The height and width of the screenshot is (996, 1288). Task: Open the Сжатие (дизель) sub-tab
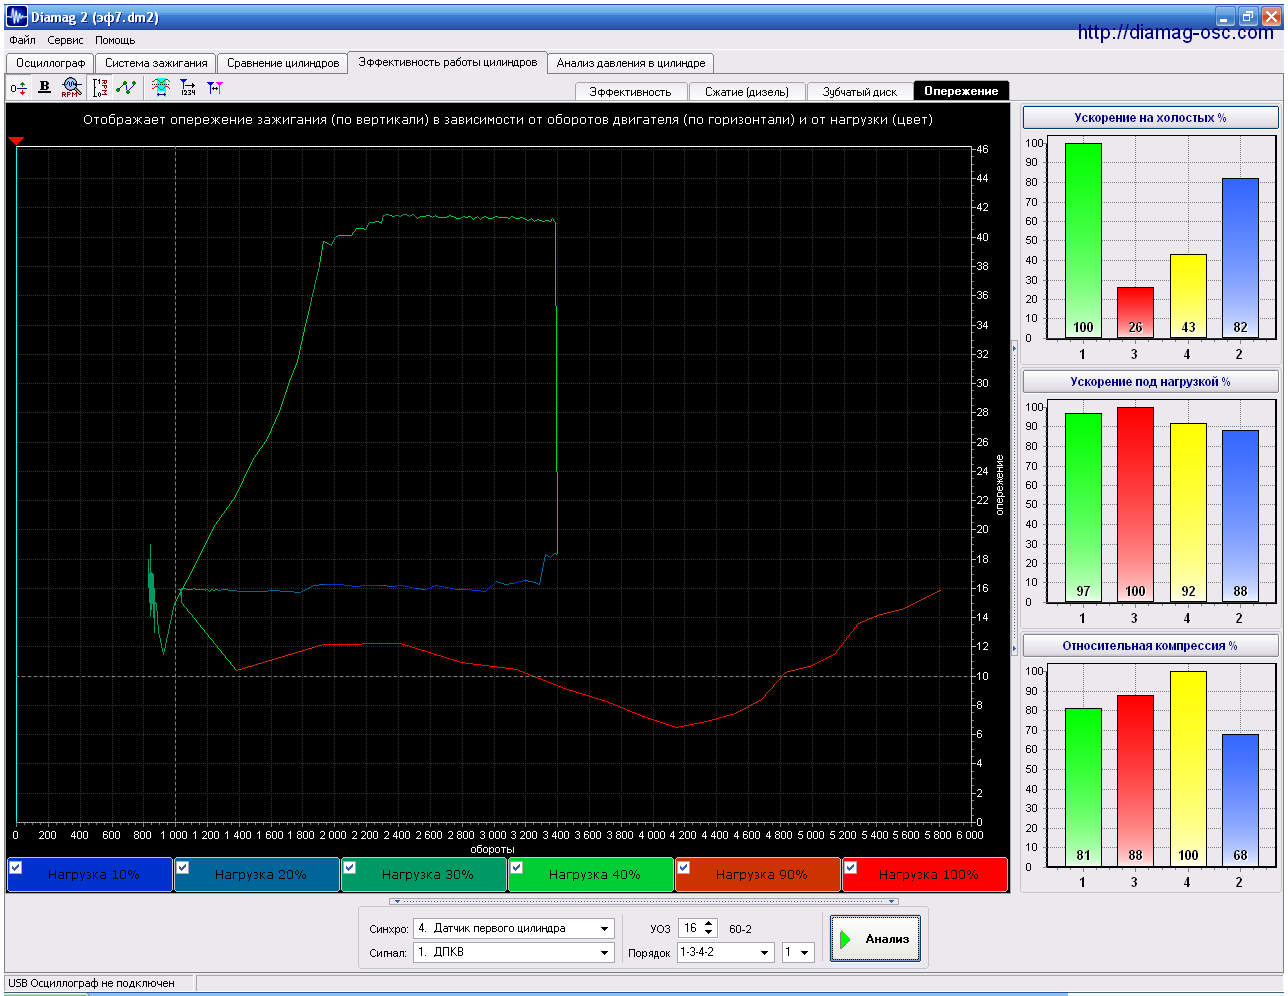click(747, 92)
